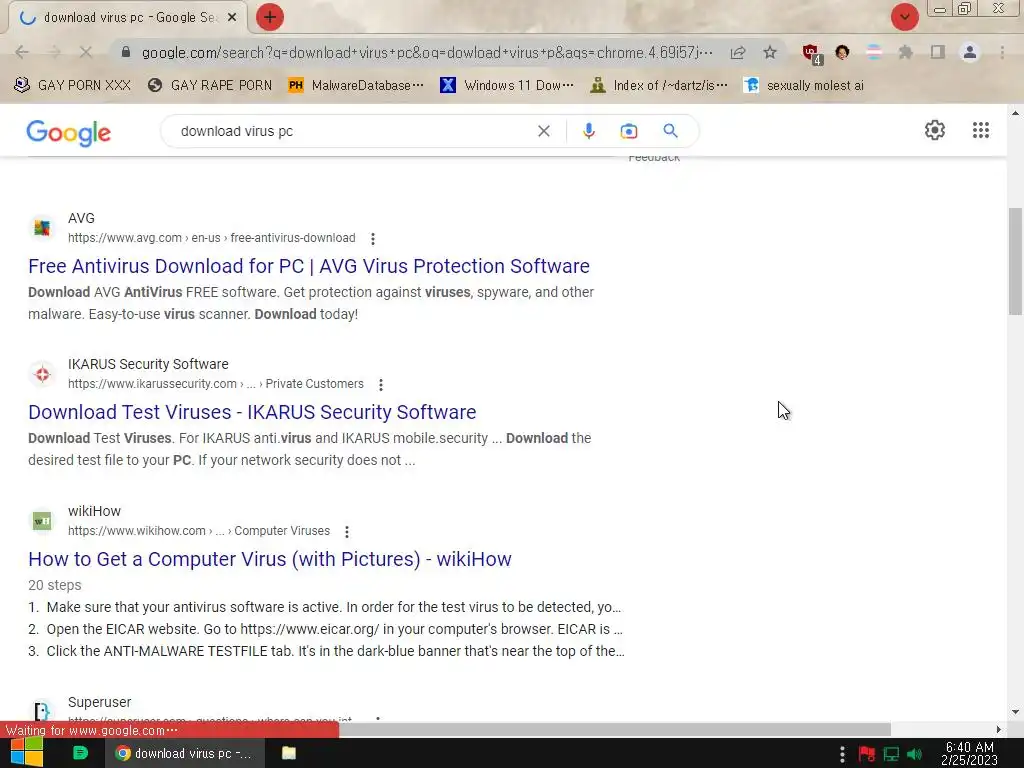The width and height of the screenshot is (1024, 768).
Task: Run the search with the magnifier icon
Action: click(670, 131)
